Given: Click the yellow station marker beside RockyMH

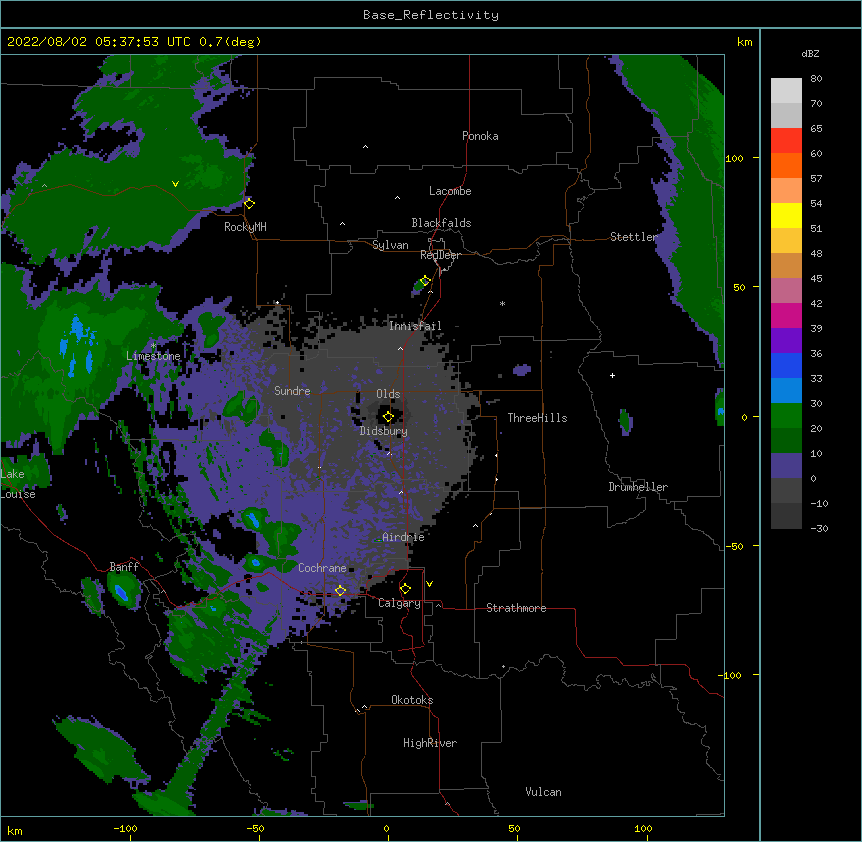Looking at the screenshot, I should pyautogui.click(x=250, y=204).
